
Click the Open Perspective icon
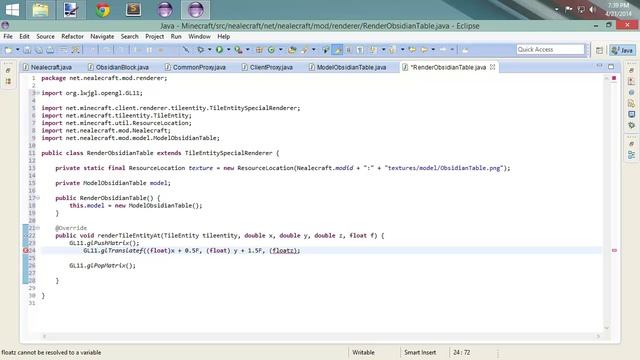(599, 50)
